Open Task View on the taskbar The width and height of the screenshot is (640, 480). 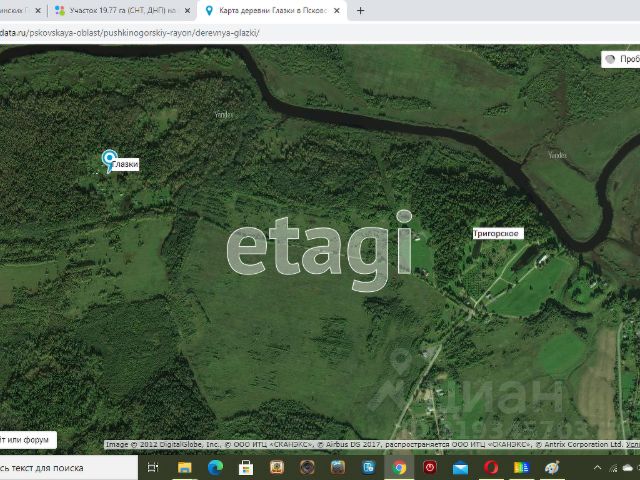pyautogui.click(x=153, y=468)
